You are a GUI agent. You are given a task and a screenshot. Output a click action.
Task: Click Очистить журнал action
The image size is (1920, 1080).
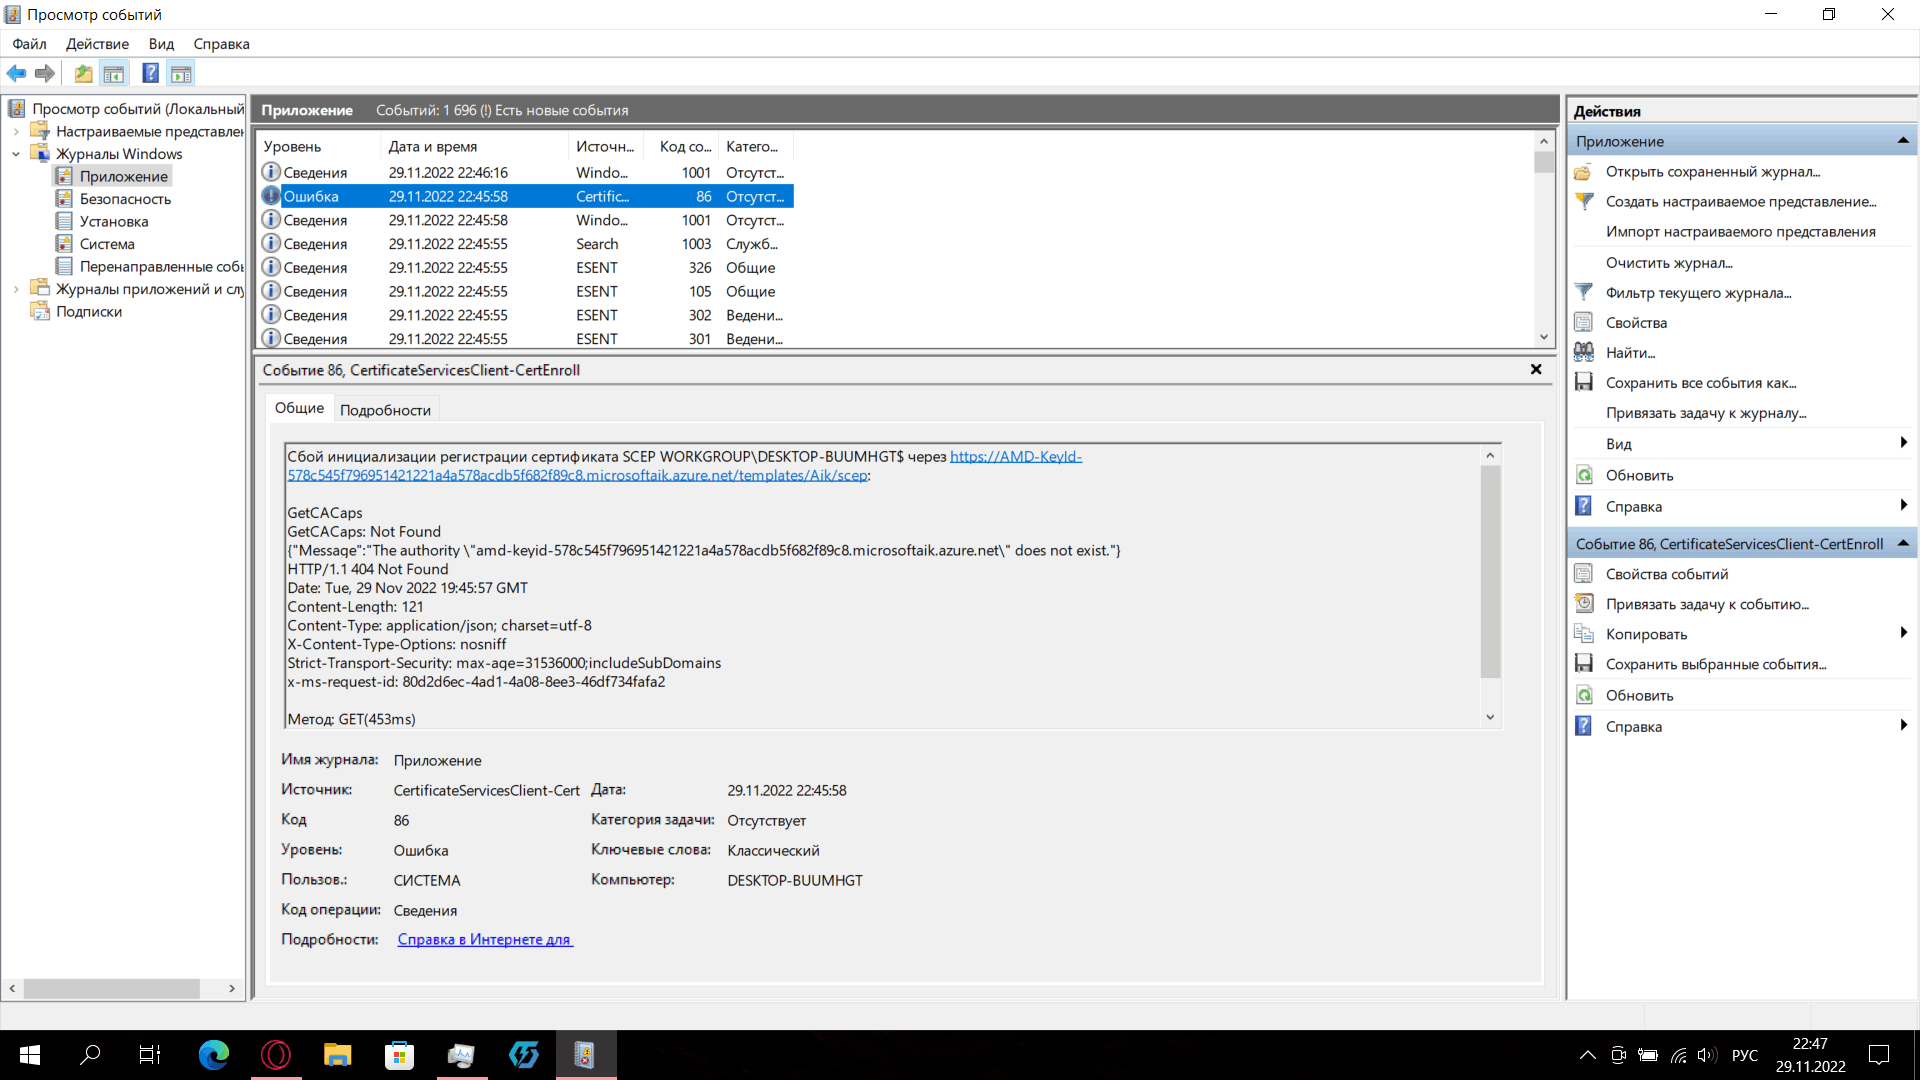coord(1669,262)
